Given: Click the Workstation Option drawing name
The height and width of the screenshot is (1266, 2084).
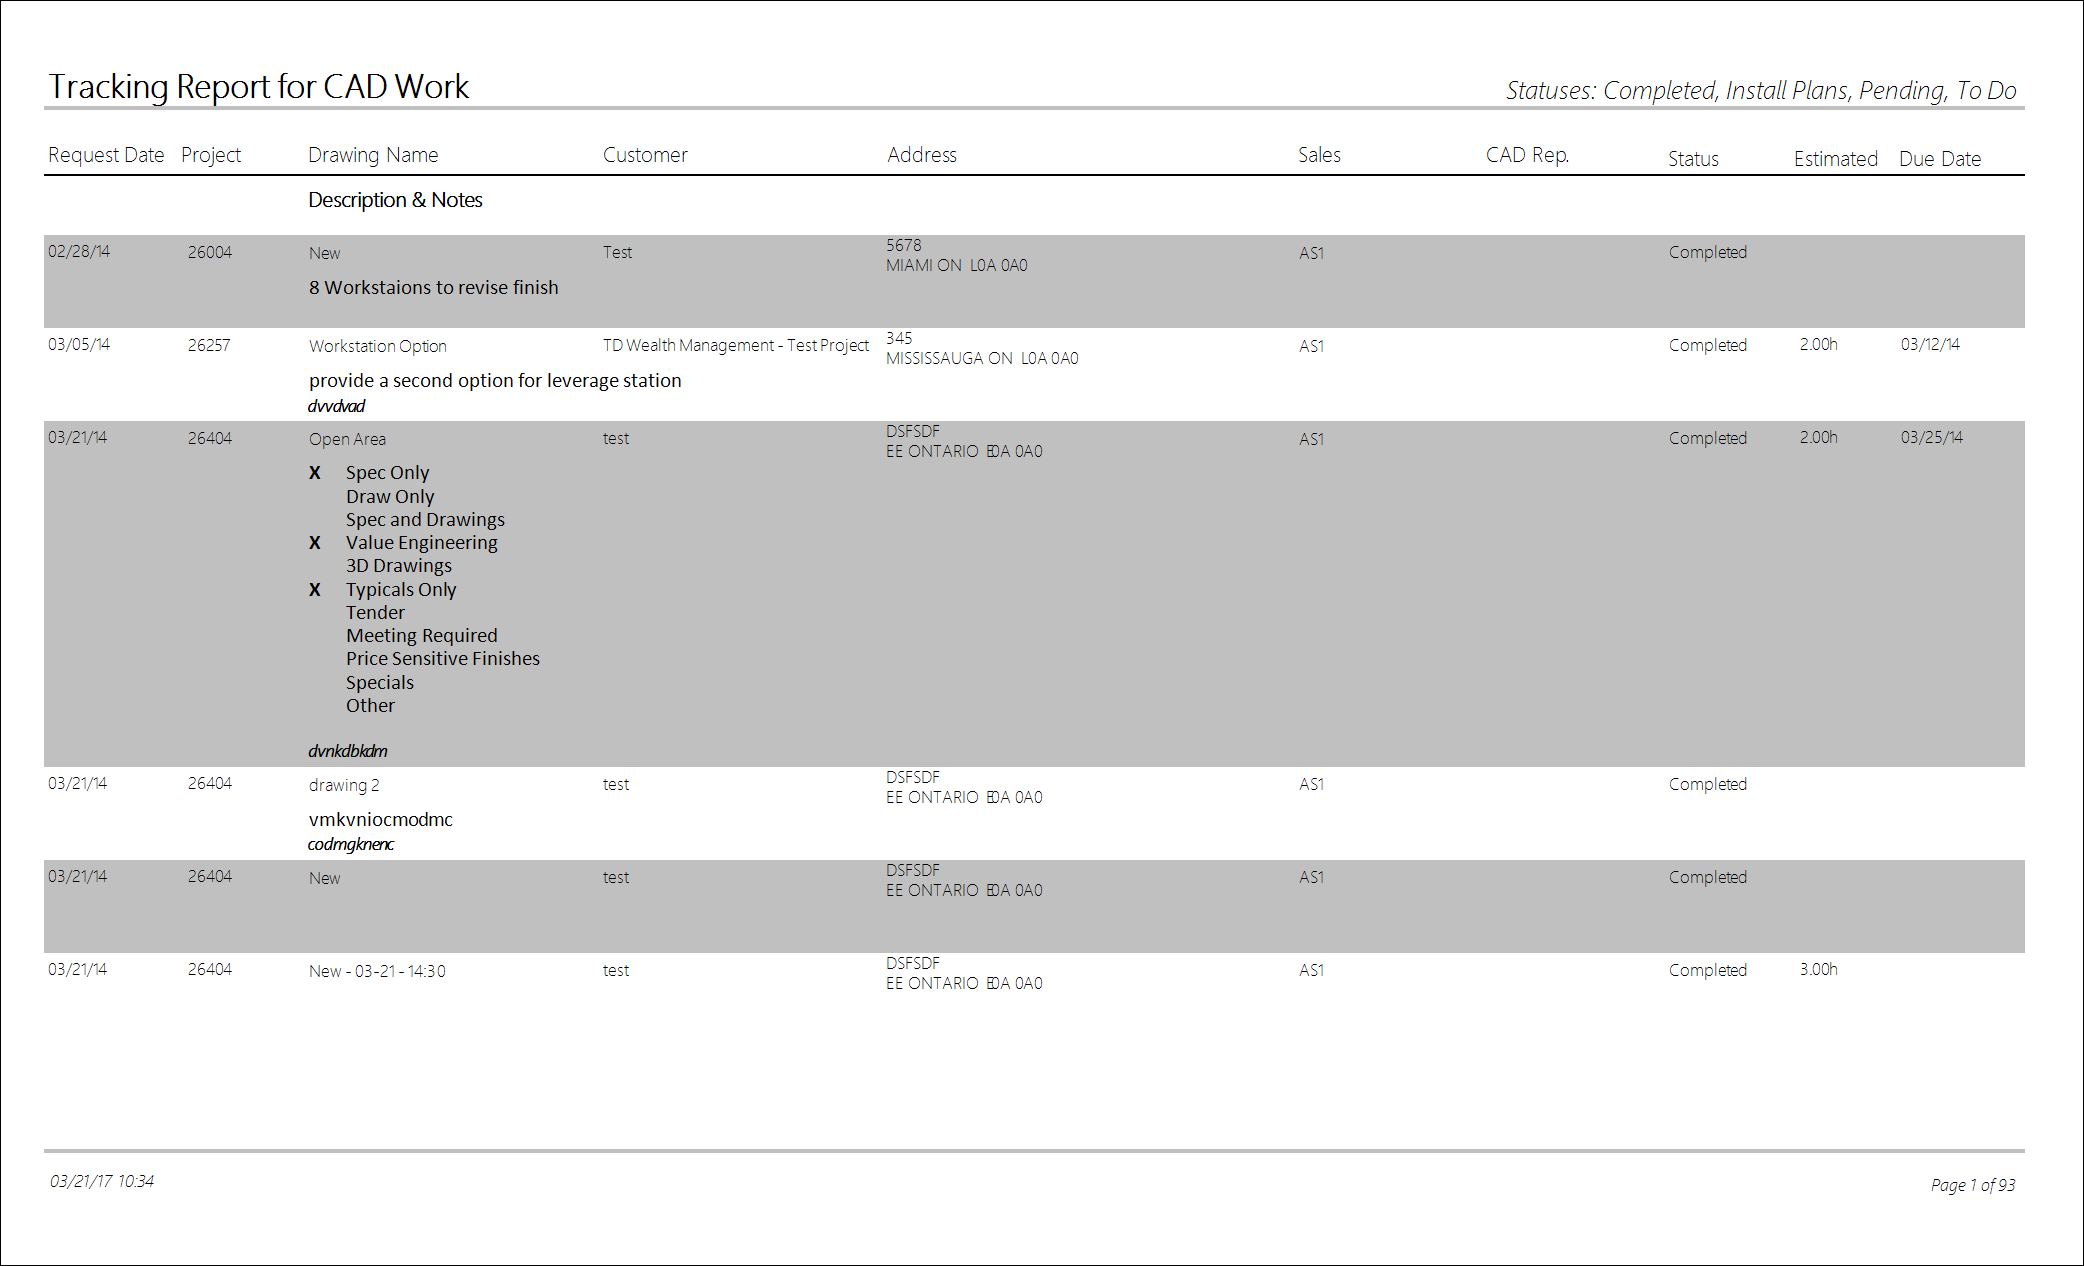Looking at the screenshot, I should coord(378,346).
